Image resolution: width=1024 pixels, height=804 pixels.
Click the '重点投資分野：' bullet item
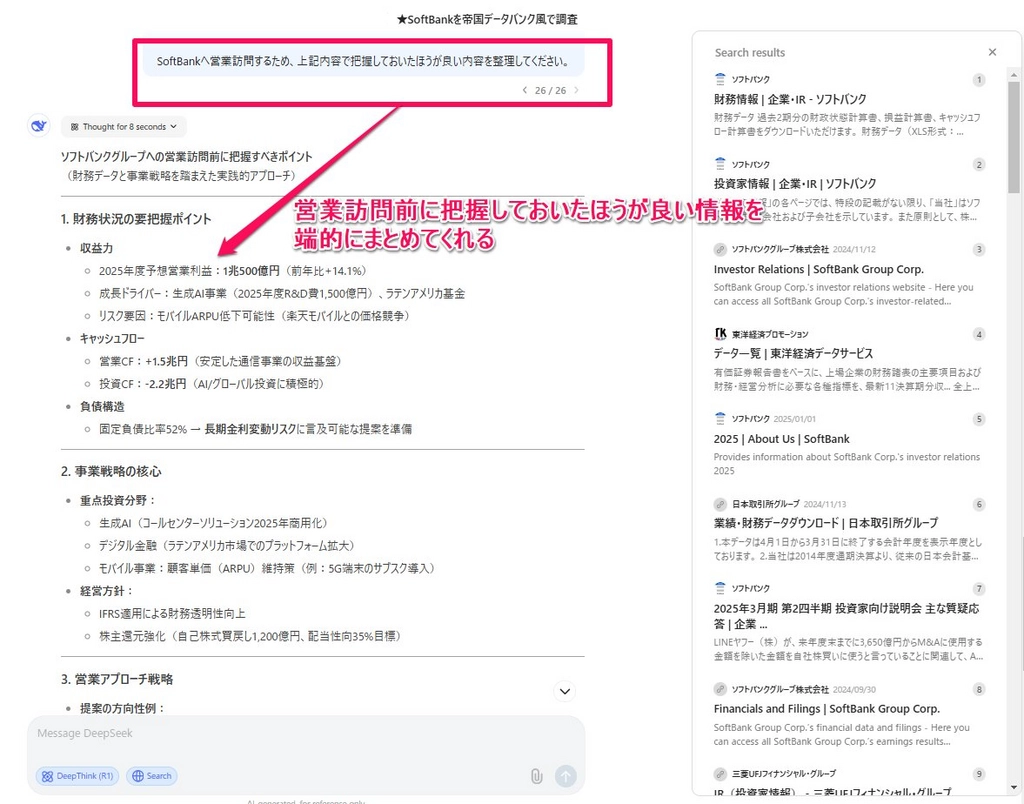[x=118, y=500]
